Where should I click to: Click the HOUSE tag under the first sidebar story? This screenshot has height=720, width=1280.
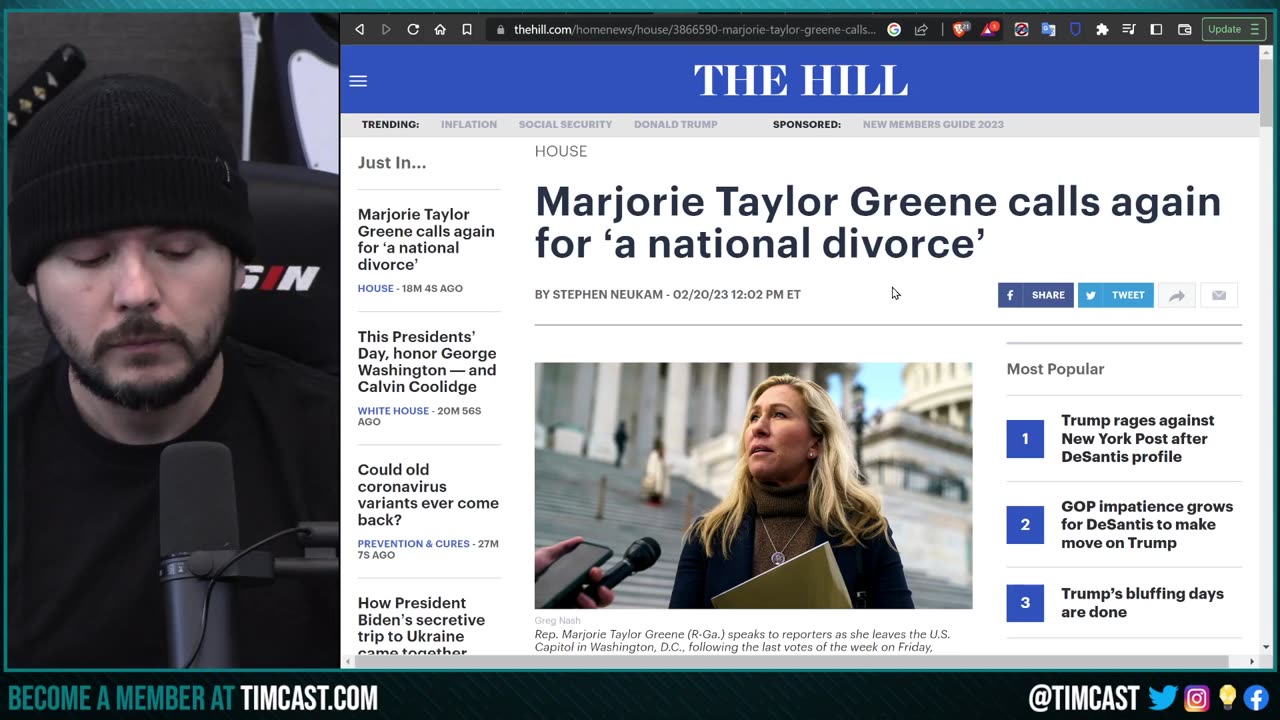coord(376,288)
